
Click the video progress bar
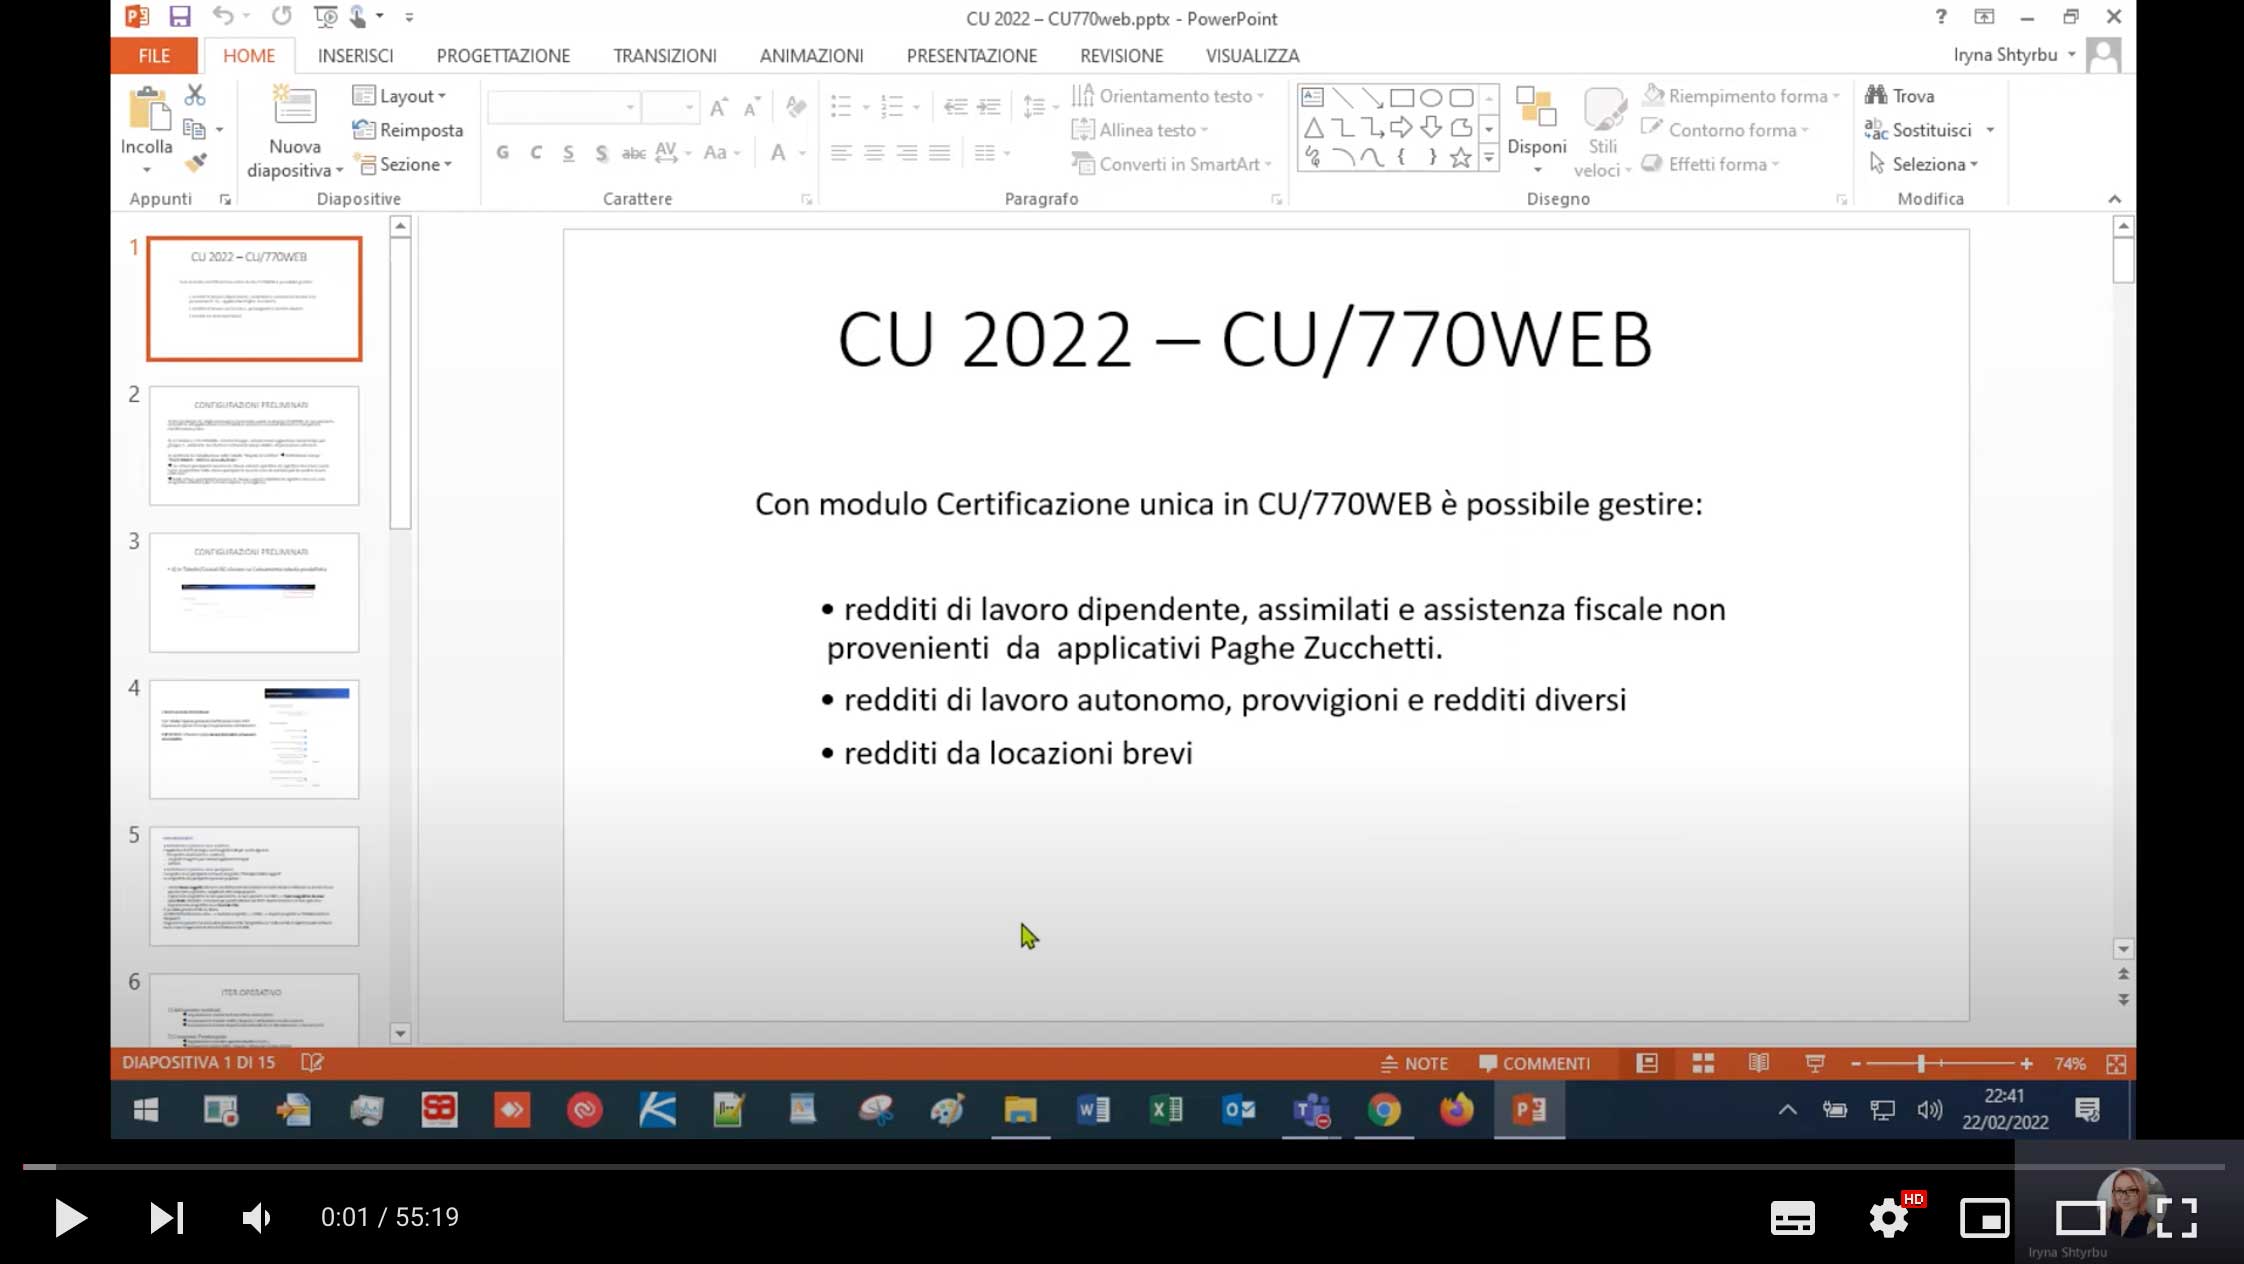1122,1166
